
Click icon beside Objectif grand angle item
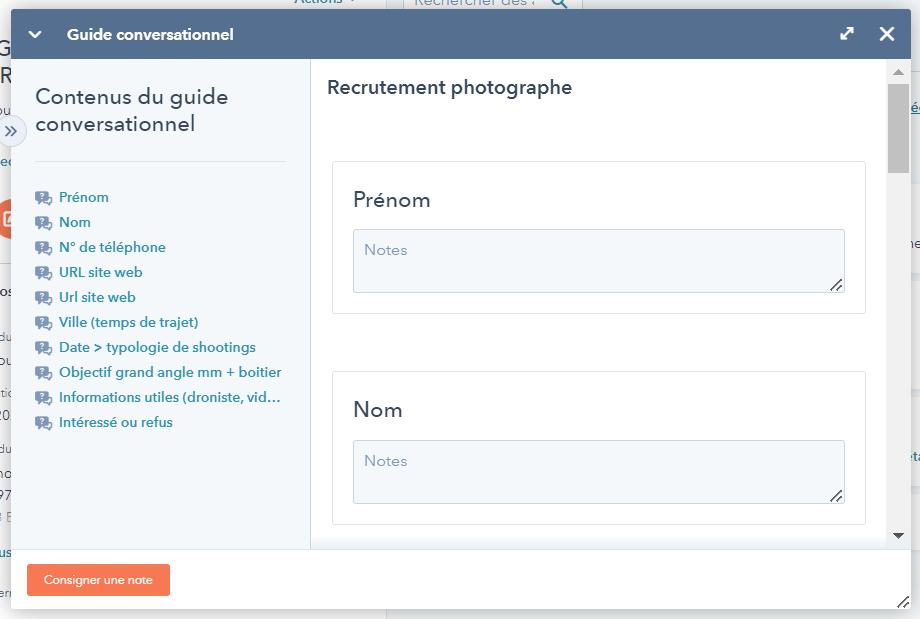pos(43,373)
